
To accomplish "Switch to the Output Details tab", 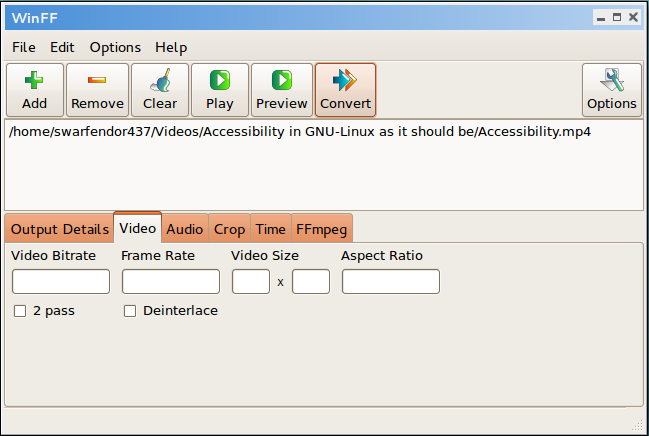I will point(59,229).
